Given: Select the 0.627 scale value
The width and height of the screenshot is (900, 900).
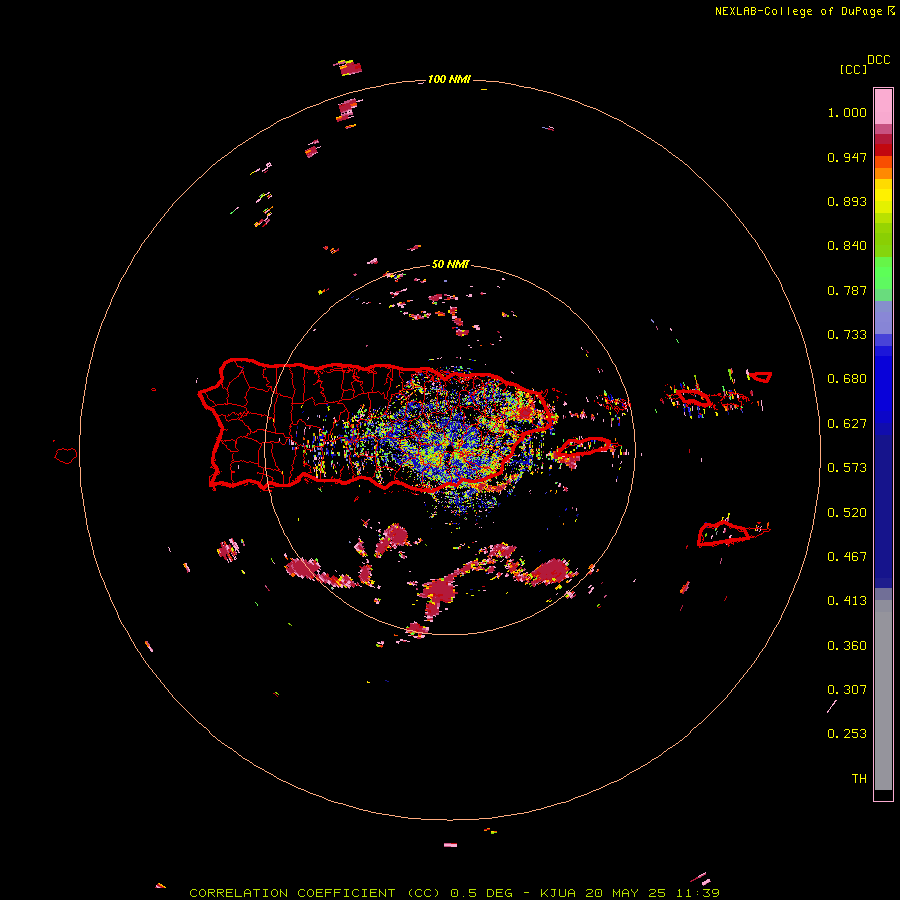Looking at the screenshot, I should tap(847, 424).
